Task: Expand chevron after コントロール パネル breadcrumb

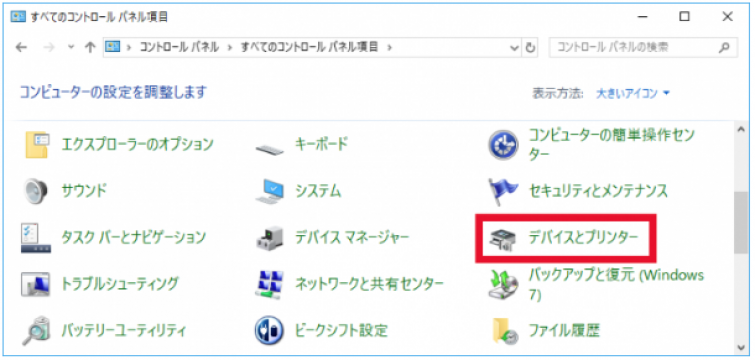Action: [x=230, y=47]
